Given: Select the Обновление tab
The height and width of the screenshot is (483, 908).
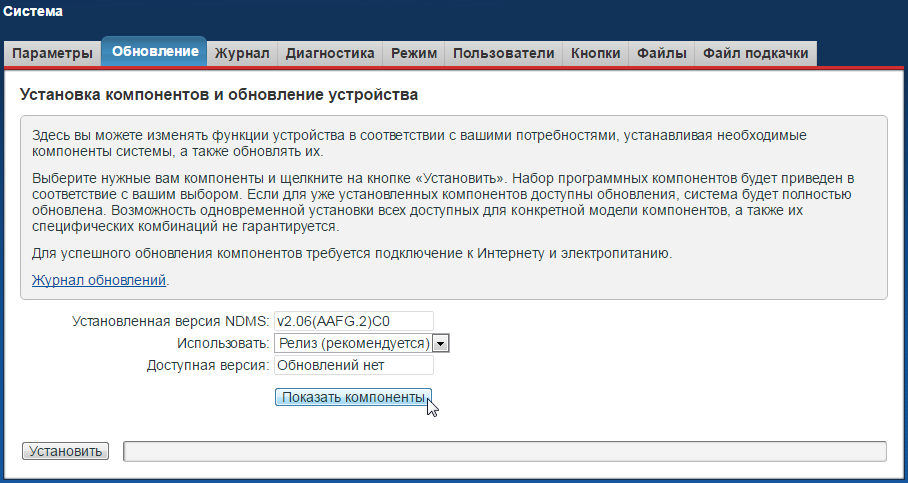Looking at the screenshot, I should [x=154, y=52].
